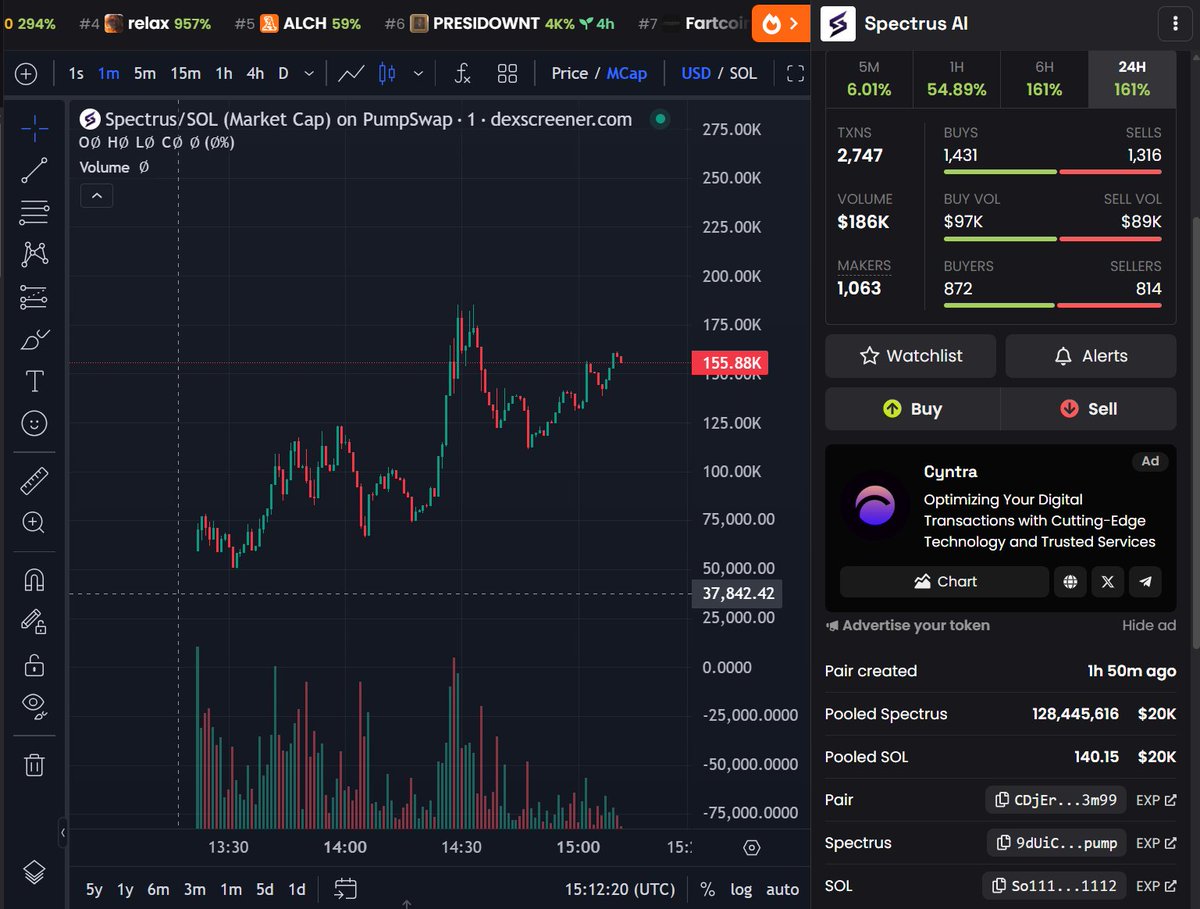Select the Text annotation tool
This screenshot has height=909, width=1200.
click(34, 381)
